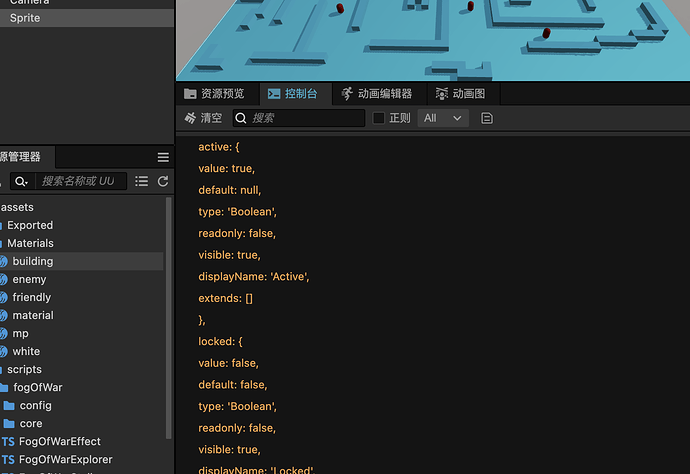Enable the 正则 regex checkbox

[379, 118]
